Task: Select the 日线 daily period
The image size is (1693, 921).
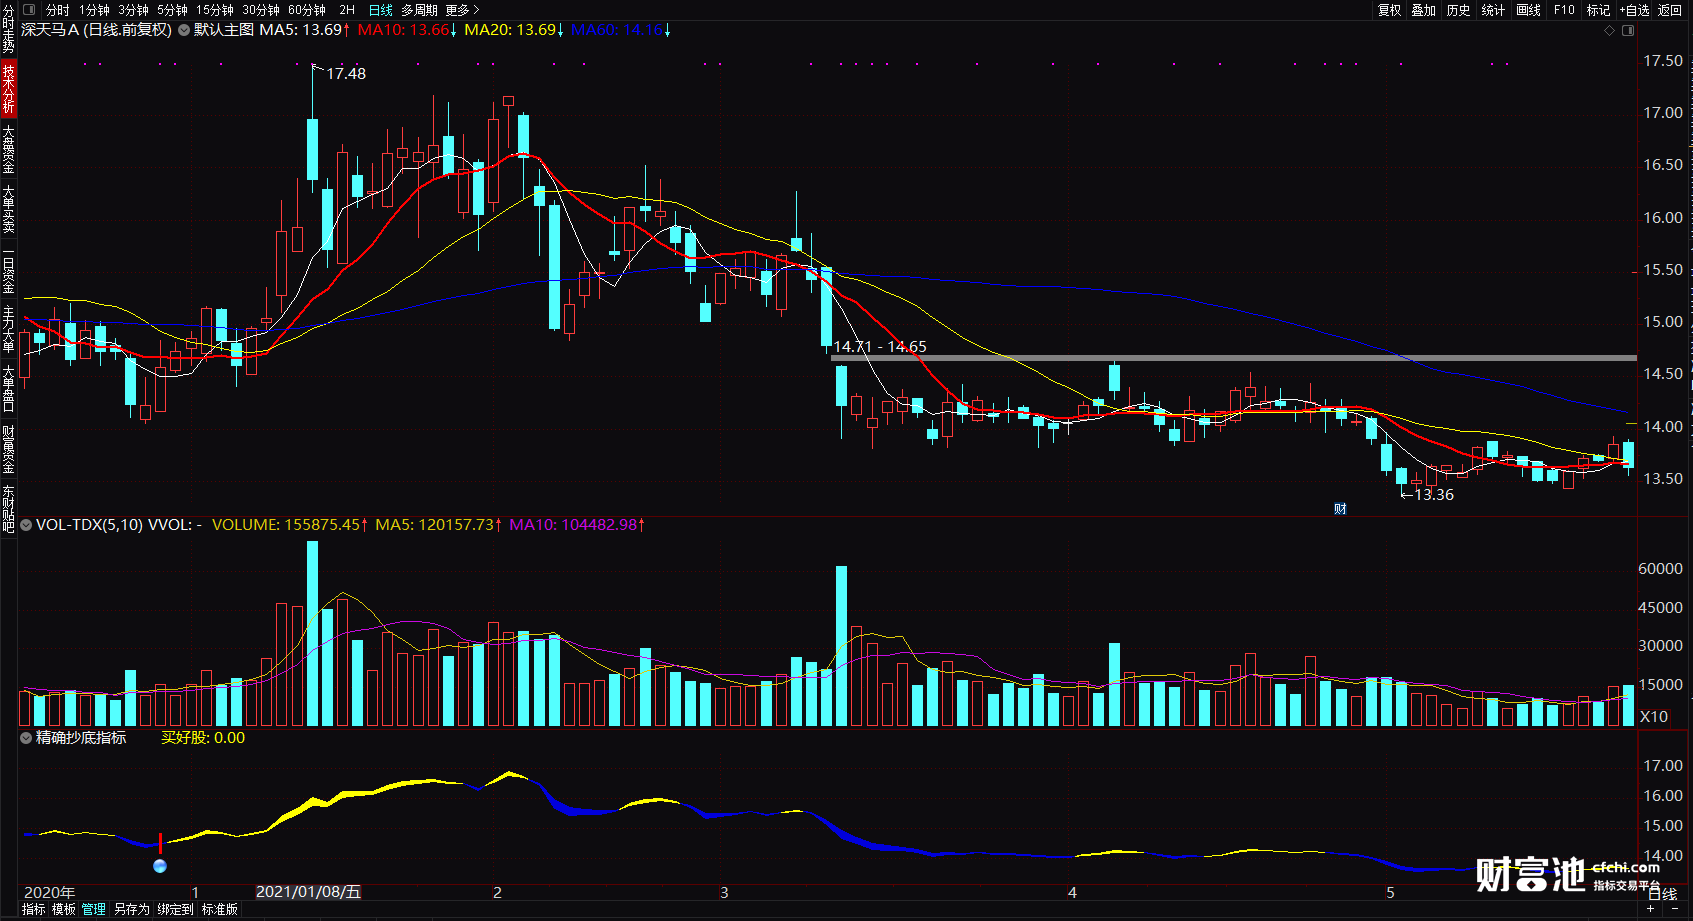Action: click(381, 10)
